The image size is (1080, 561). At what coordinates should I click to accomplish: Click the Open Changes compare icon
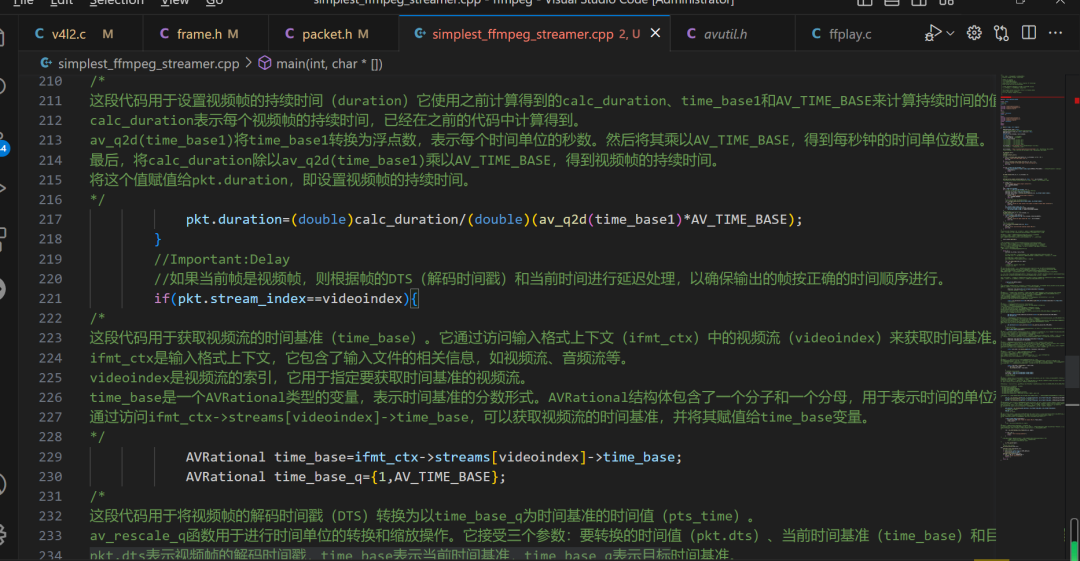(1001, 33)
